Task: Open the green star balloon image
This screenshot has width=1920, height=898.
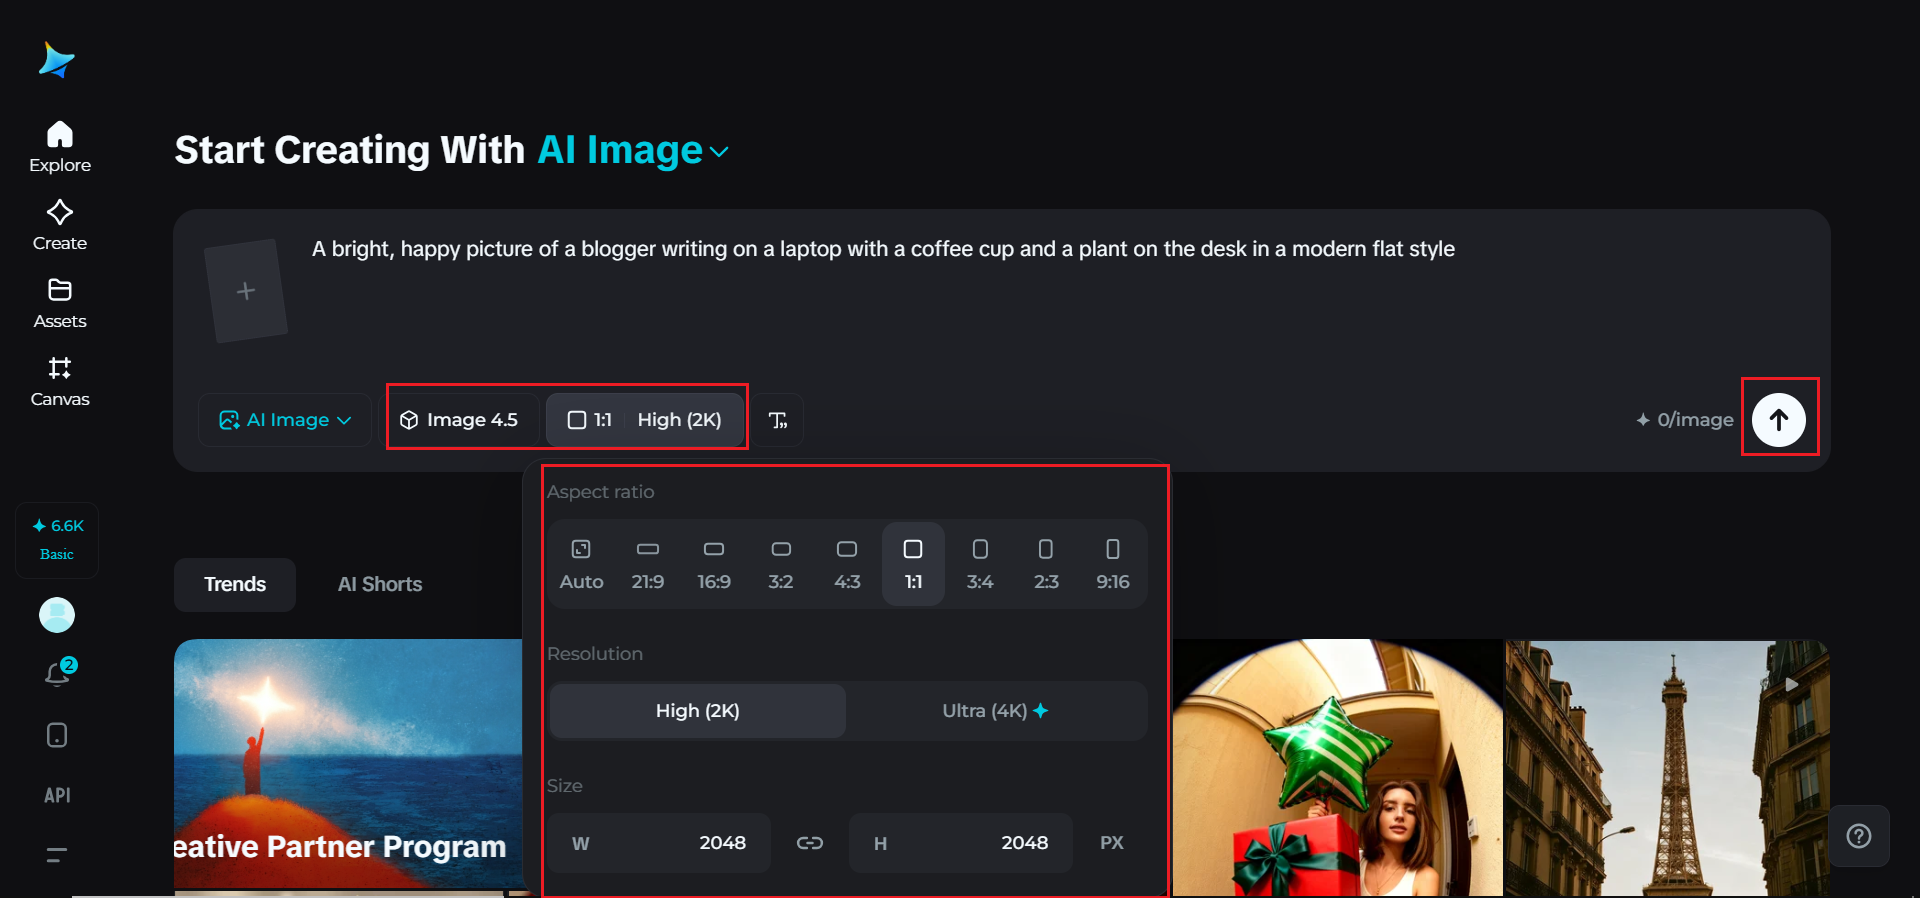Action: (x=1338, y=768)
